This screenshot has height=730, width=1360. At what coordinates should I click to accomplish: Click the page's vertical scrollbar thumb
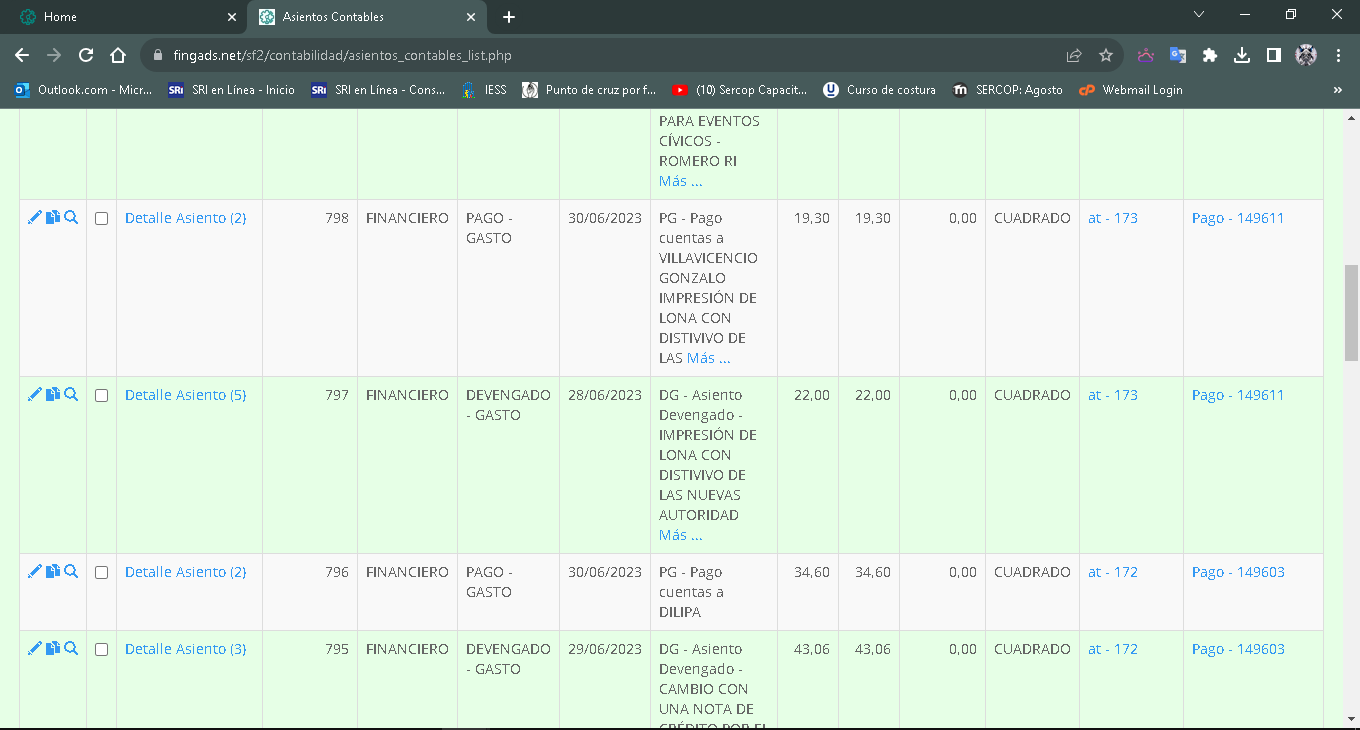1351,312
